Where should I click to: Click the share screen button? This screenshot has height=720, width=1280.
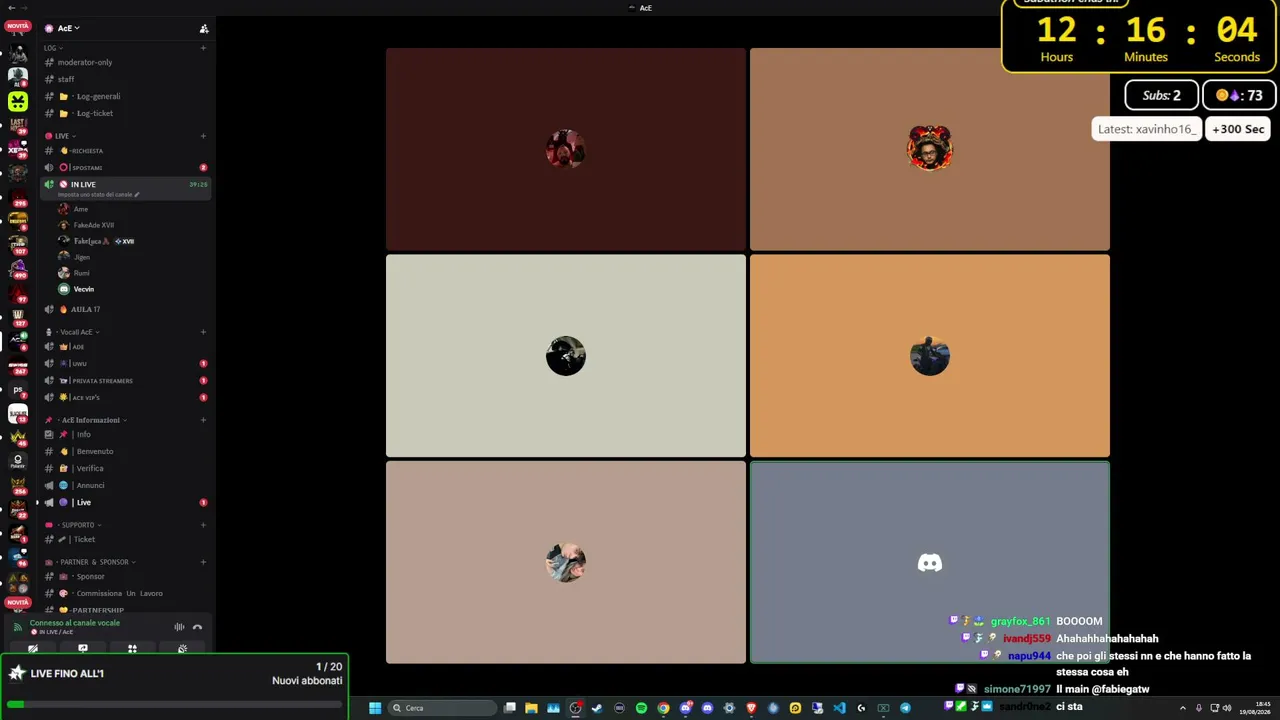click(83, 649)
